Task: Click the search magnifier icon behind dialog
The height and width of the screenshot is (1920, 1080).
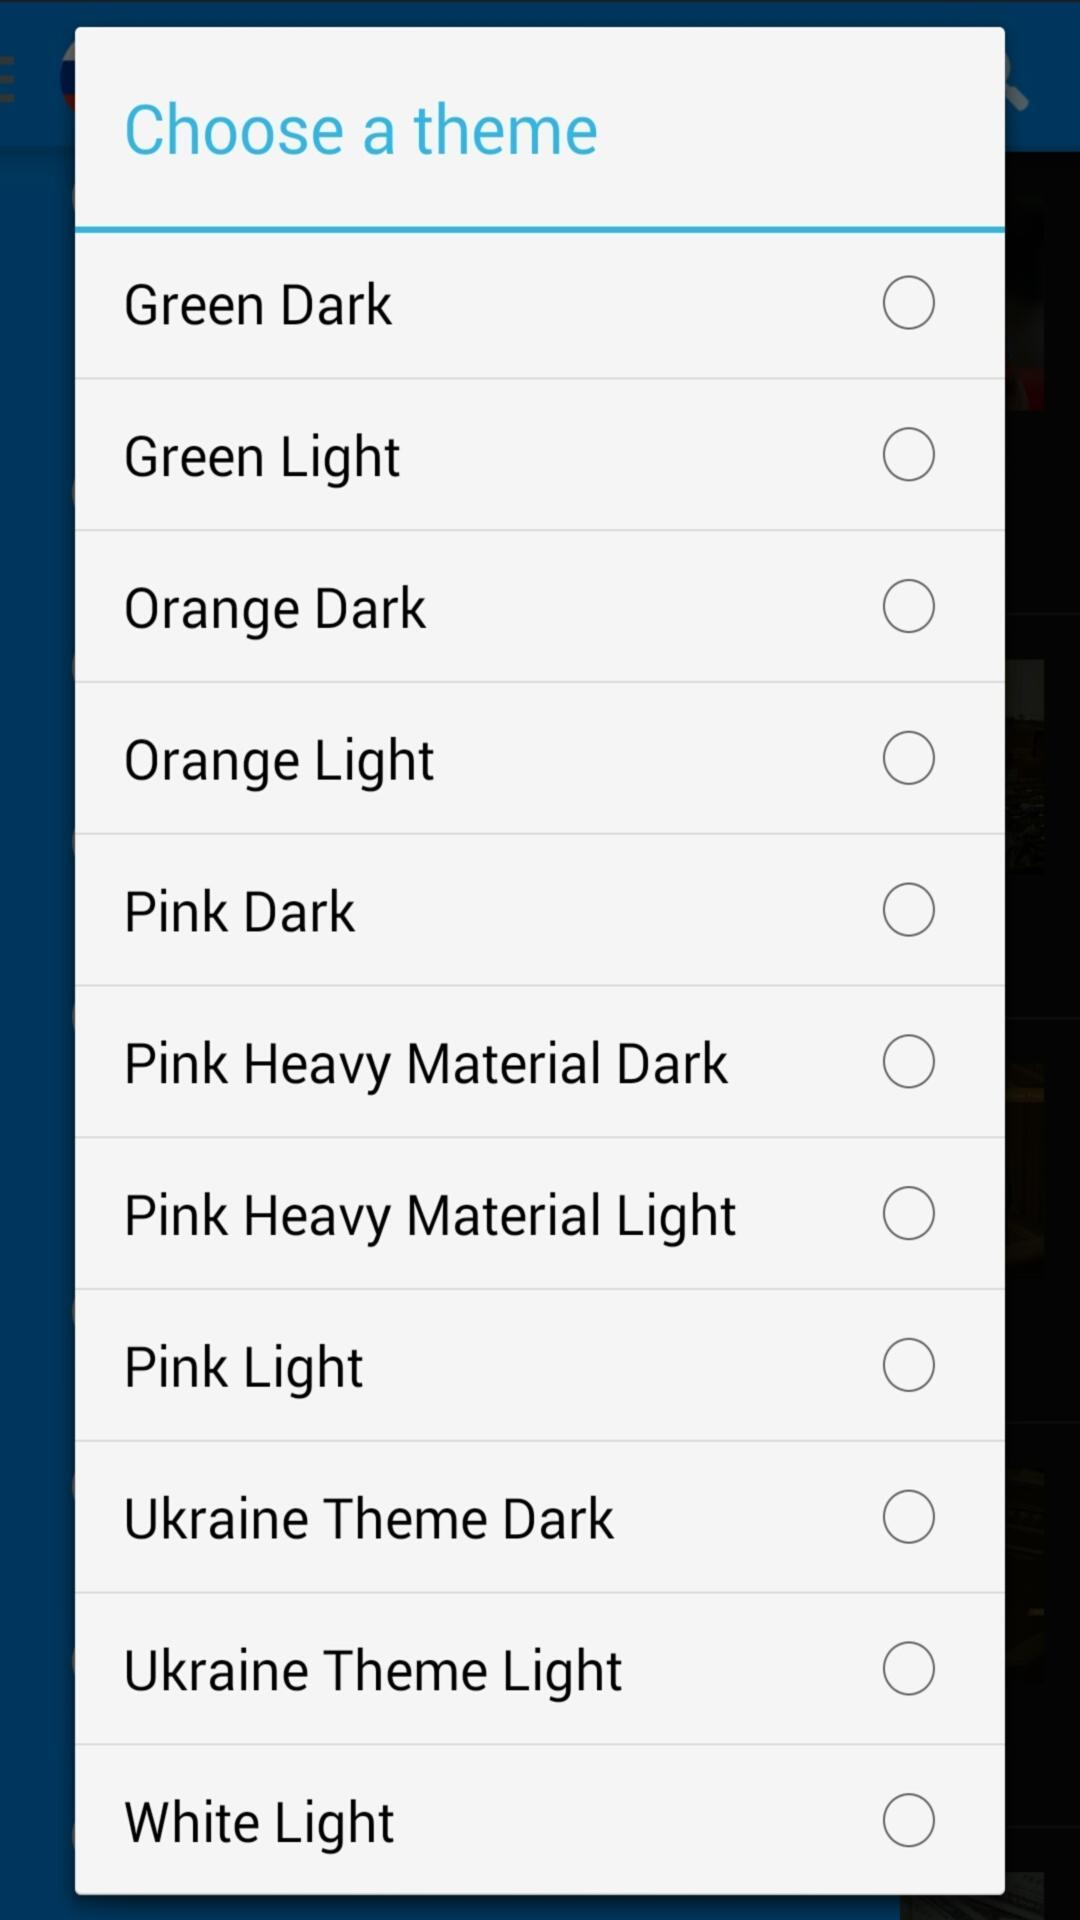Action: (x=1015, y=85)
